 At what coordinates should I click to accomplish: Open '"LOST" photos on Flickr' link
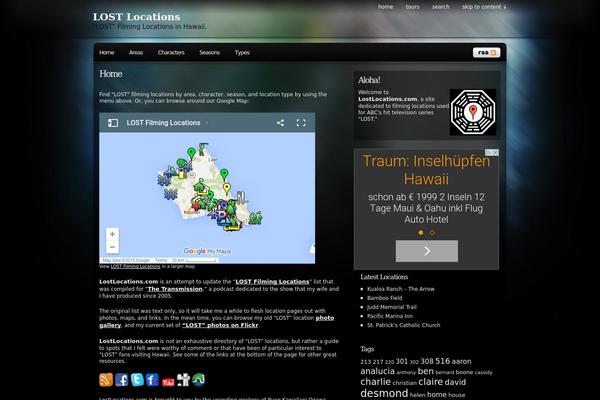(x=220, y=325)
